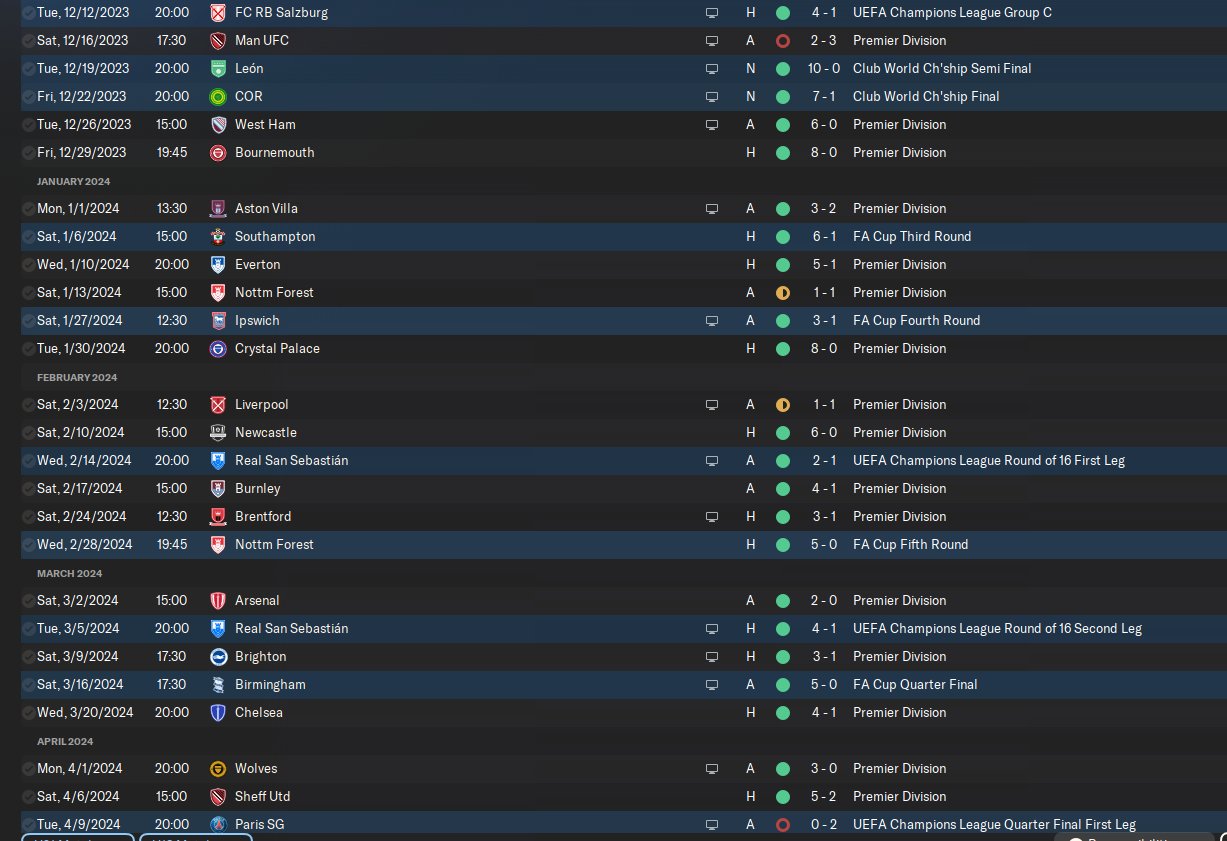
Task: Click the checkmark beside the Southampton fixture
Action: [28, 237]
